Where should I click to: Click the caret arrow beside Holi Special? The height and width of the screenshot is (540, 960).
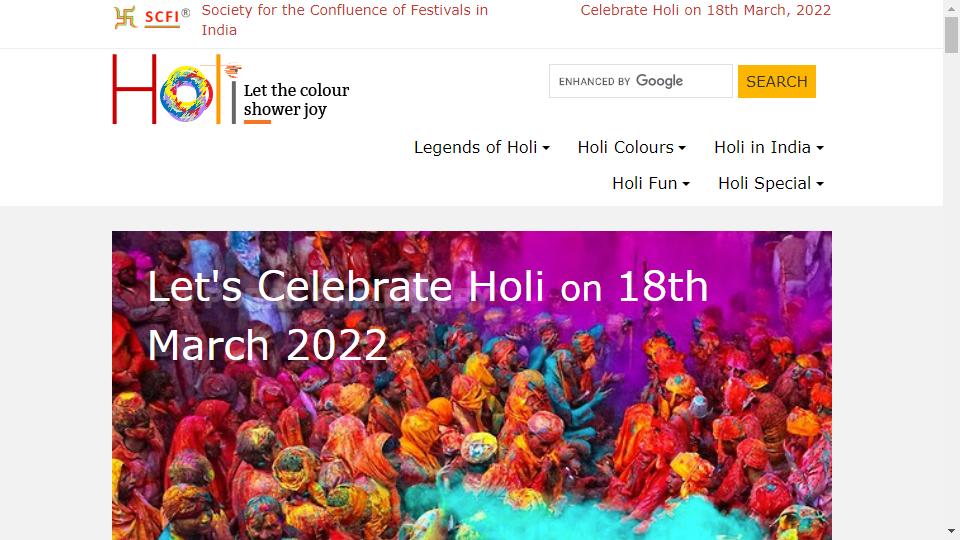[820, 184]
